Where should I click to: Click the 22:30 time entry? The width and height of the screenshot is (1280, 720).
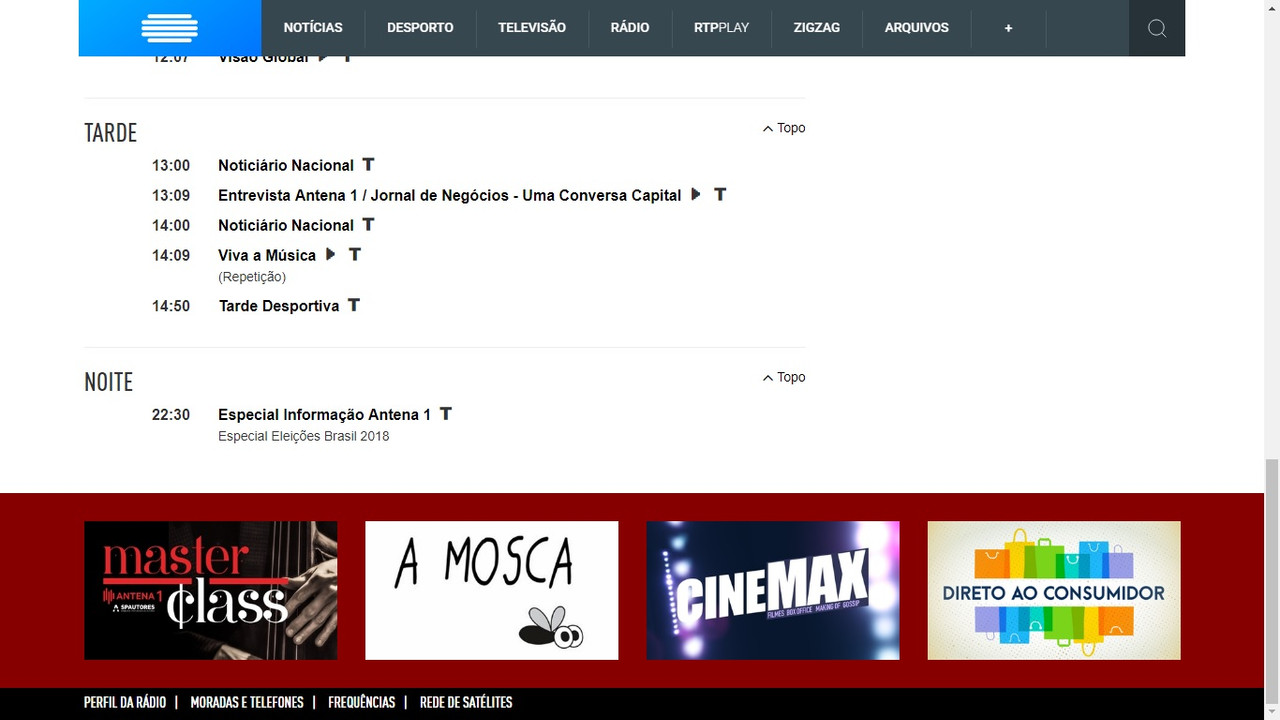(x=171, y=414)
